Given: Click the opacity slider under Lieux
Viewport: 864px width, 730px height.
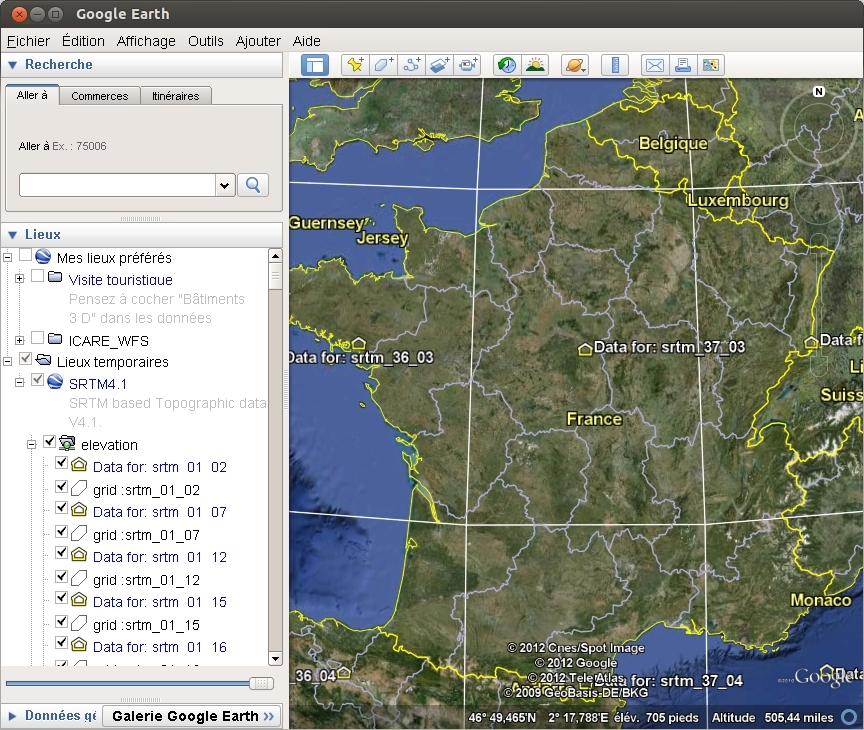Looking at the screenshot, I should point(139,684).
